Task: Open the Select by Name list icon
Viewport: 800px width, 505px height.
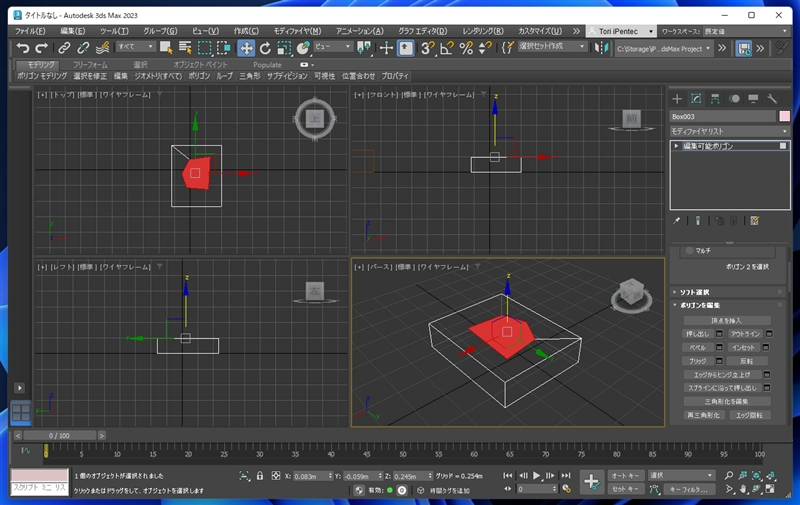Action: point(185,48)
